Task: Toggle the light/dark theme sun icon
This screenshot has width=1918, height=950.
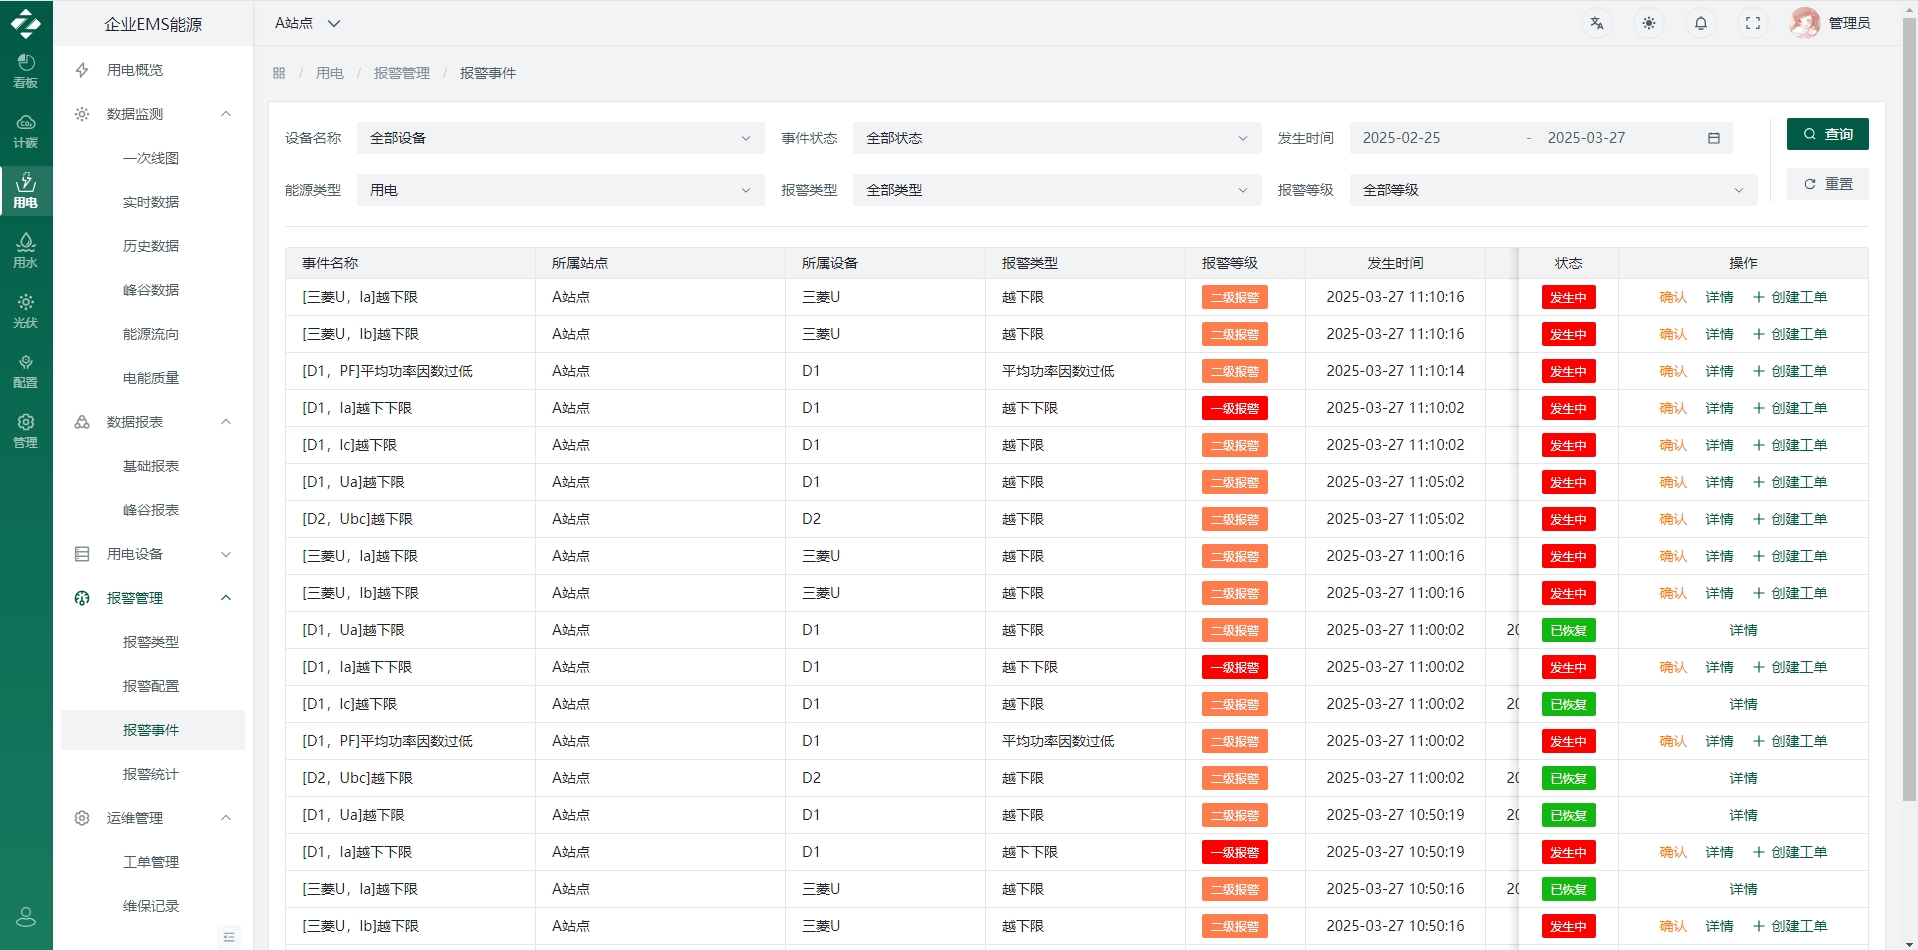Action: pyautogui.click(x=1649, y=23)
